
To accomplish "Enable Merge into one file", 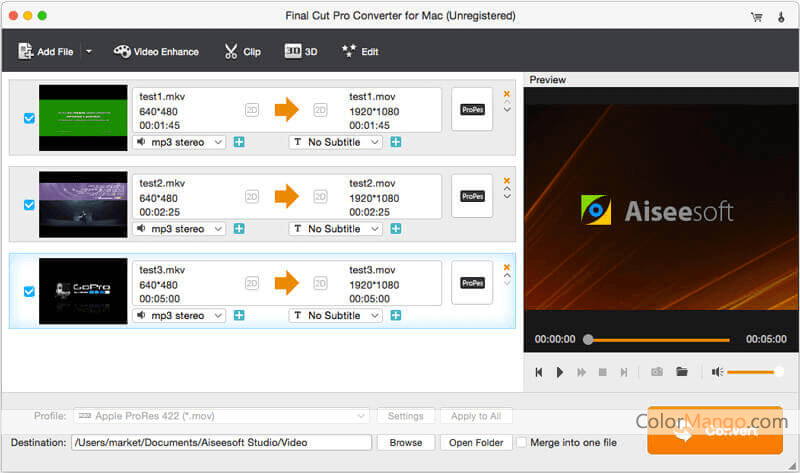I will [x=522, y=442].
